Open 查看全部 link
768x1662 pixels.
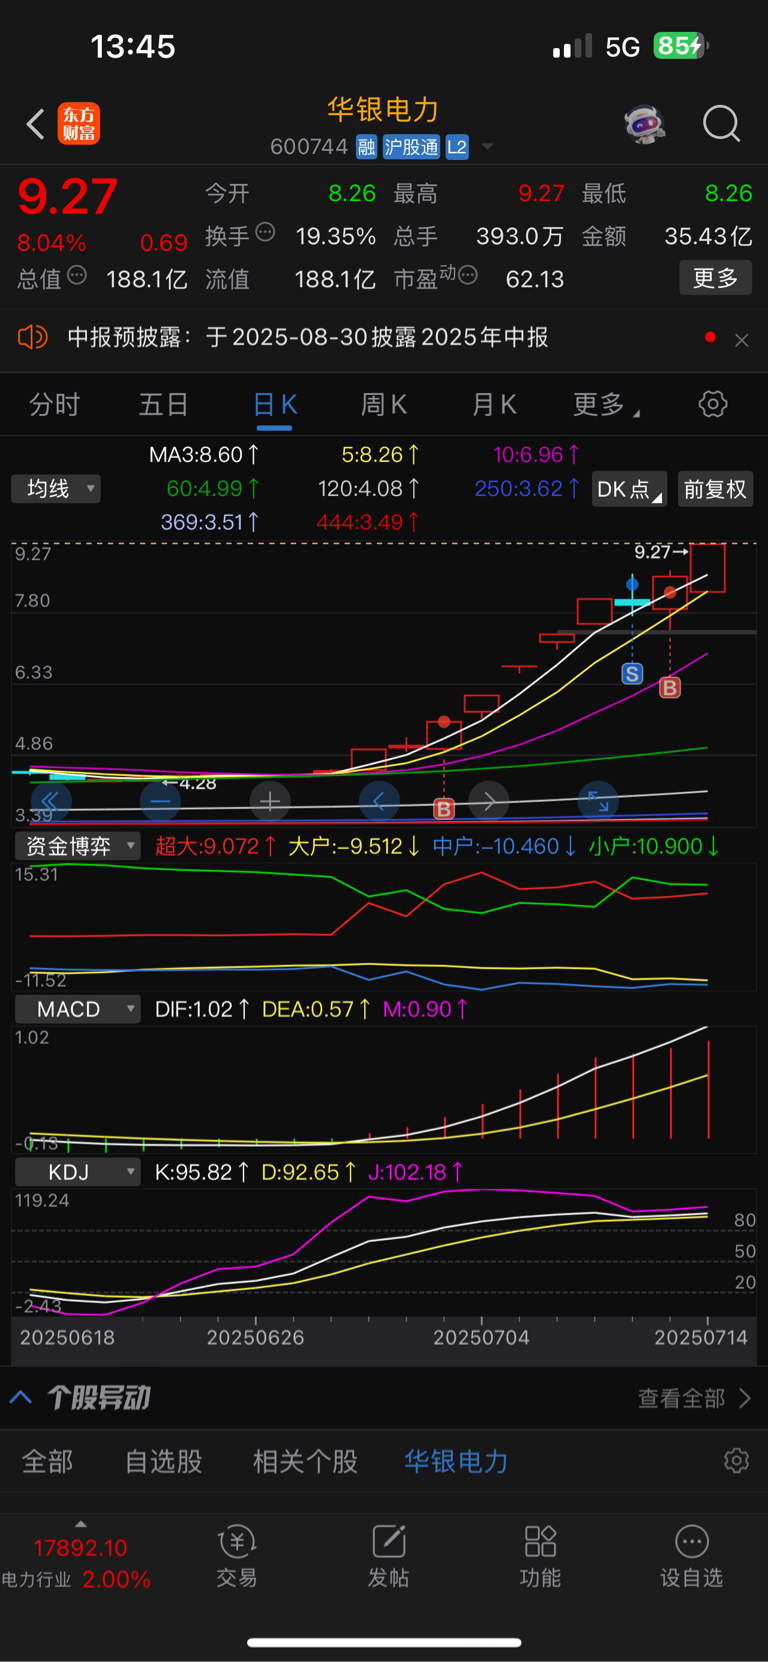point(694,1398)
